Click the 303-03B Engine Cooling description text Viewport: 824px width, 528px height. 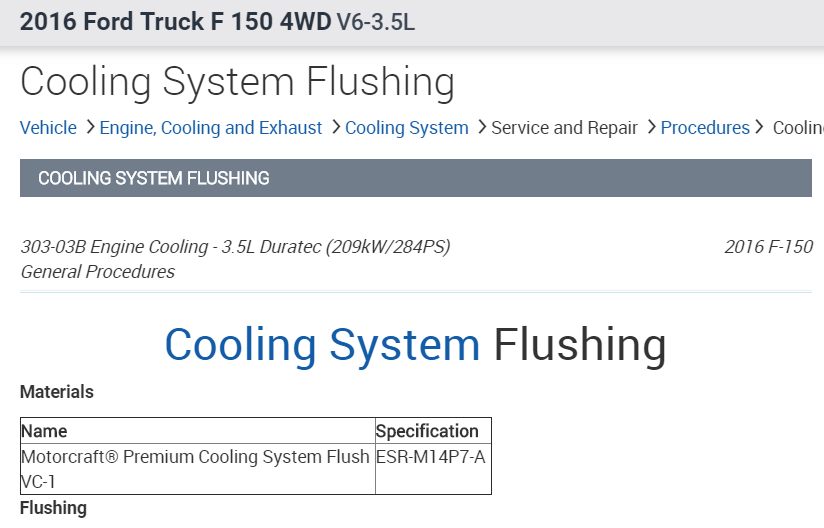(235, 247)
